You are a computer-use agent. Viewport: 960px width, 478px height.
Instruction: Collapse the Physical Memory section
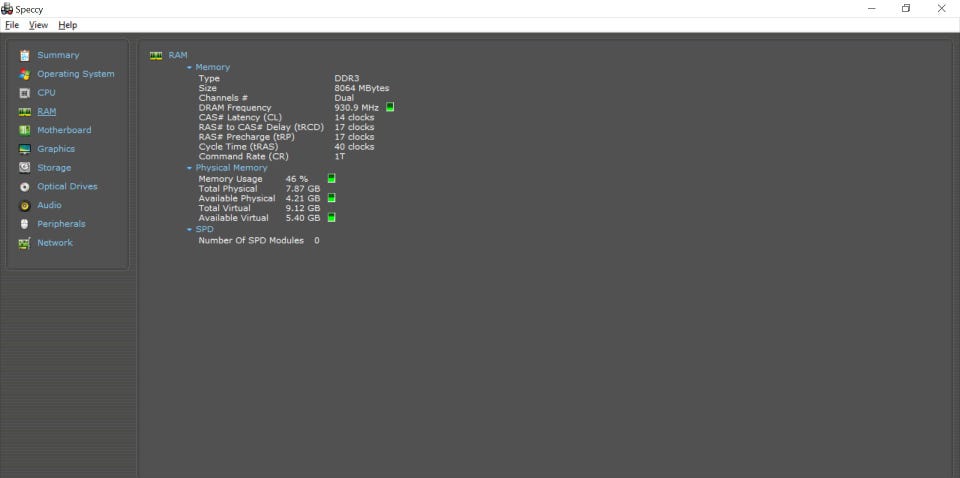pos(190,168)
